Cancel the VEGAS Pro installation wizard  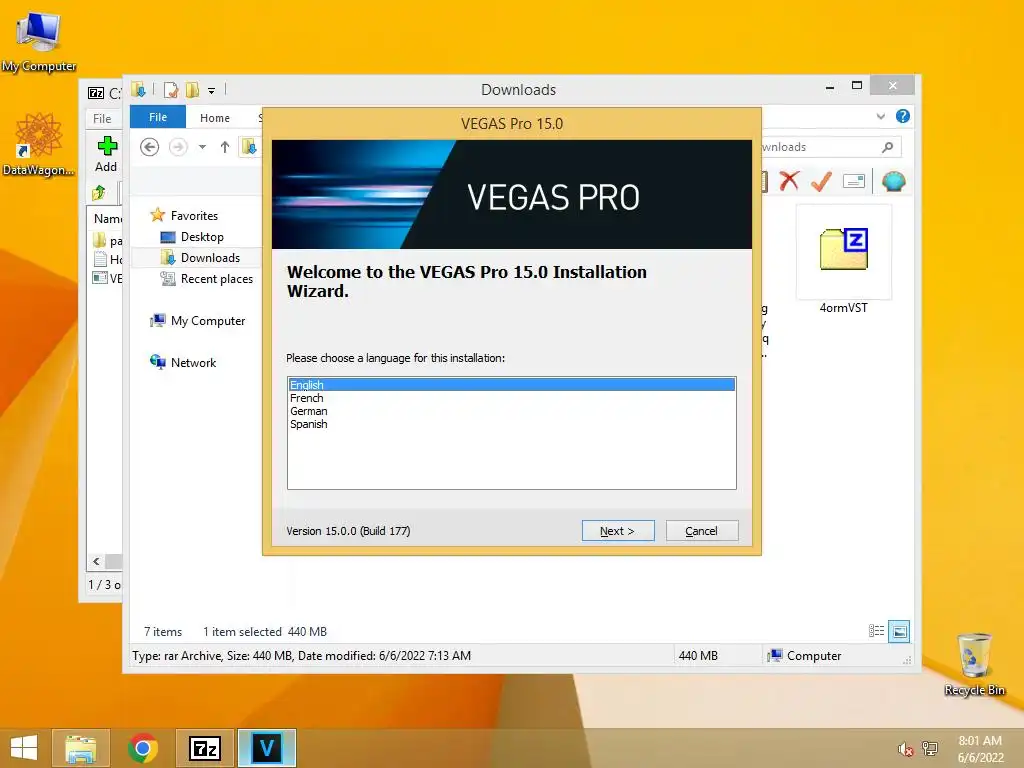pos(701,531)
